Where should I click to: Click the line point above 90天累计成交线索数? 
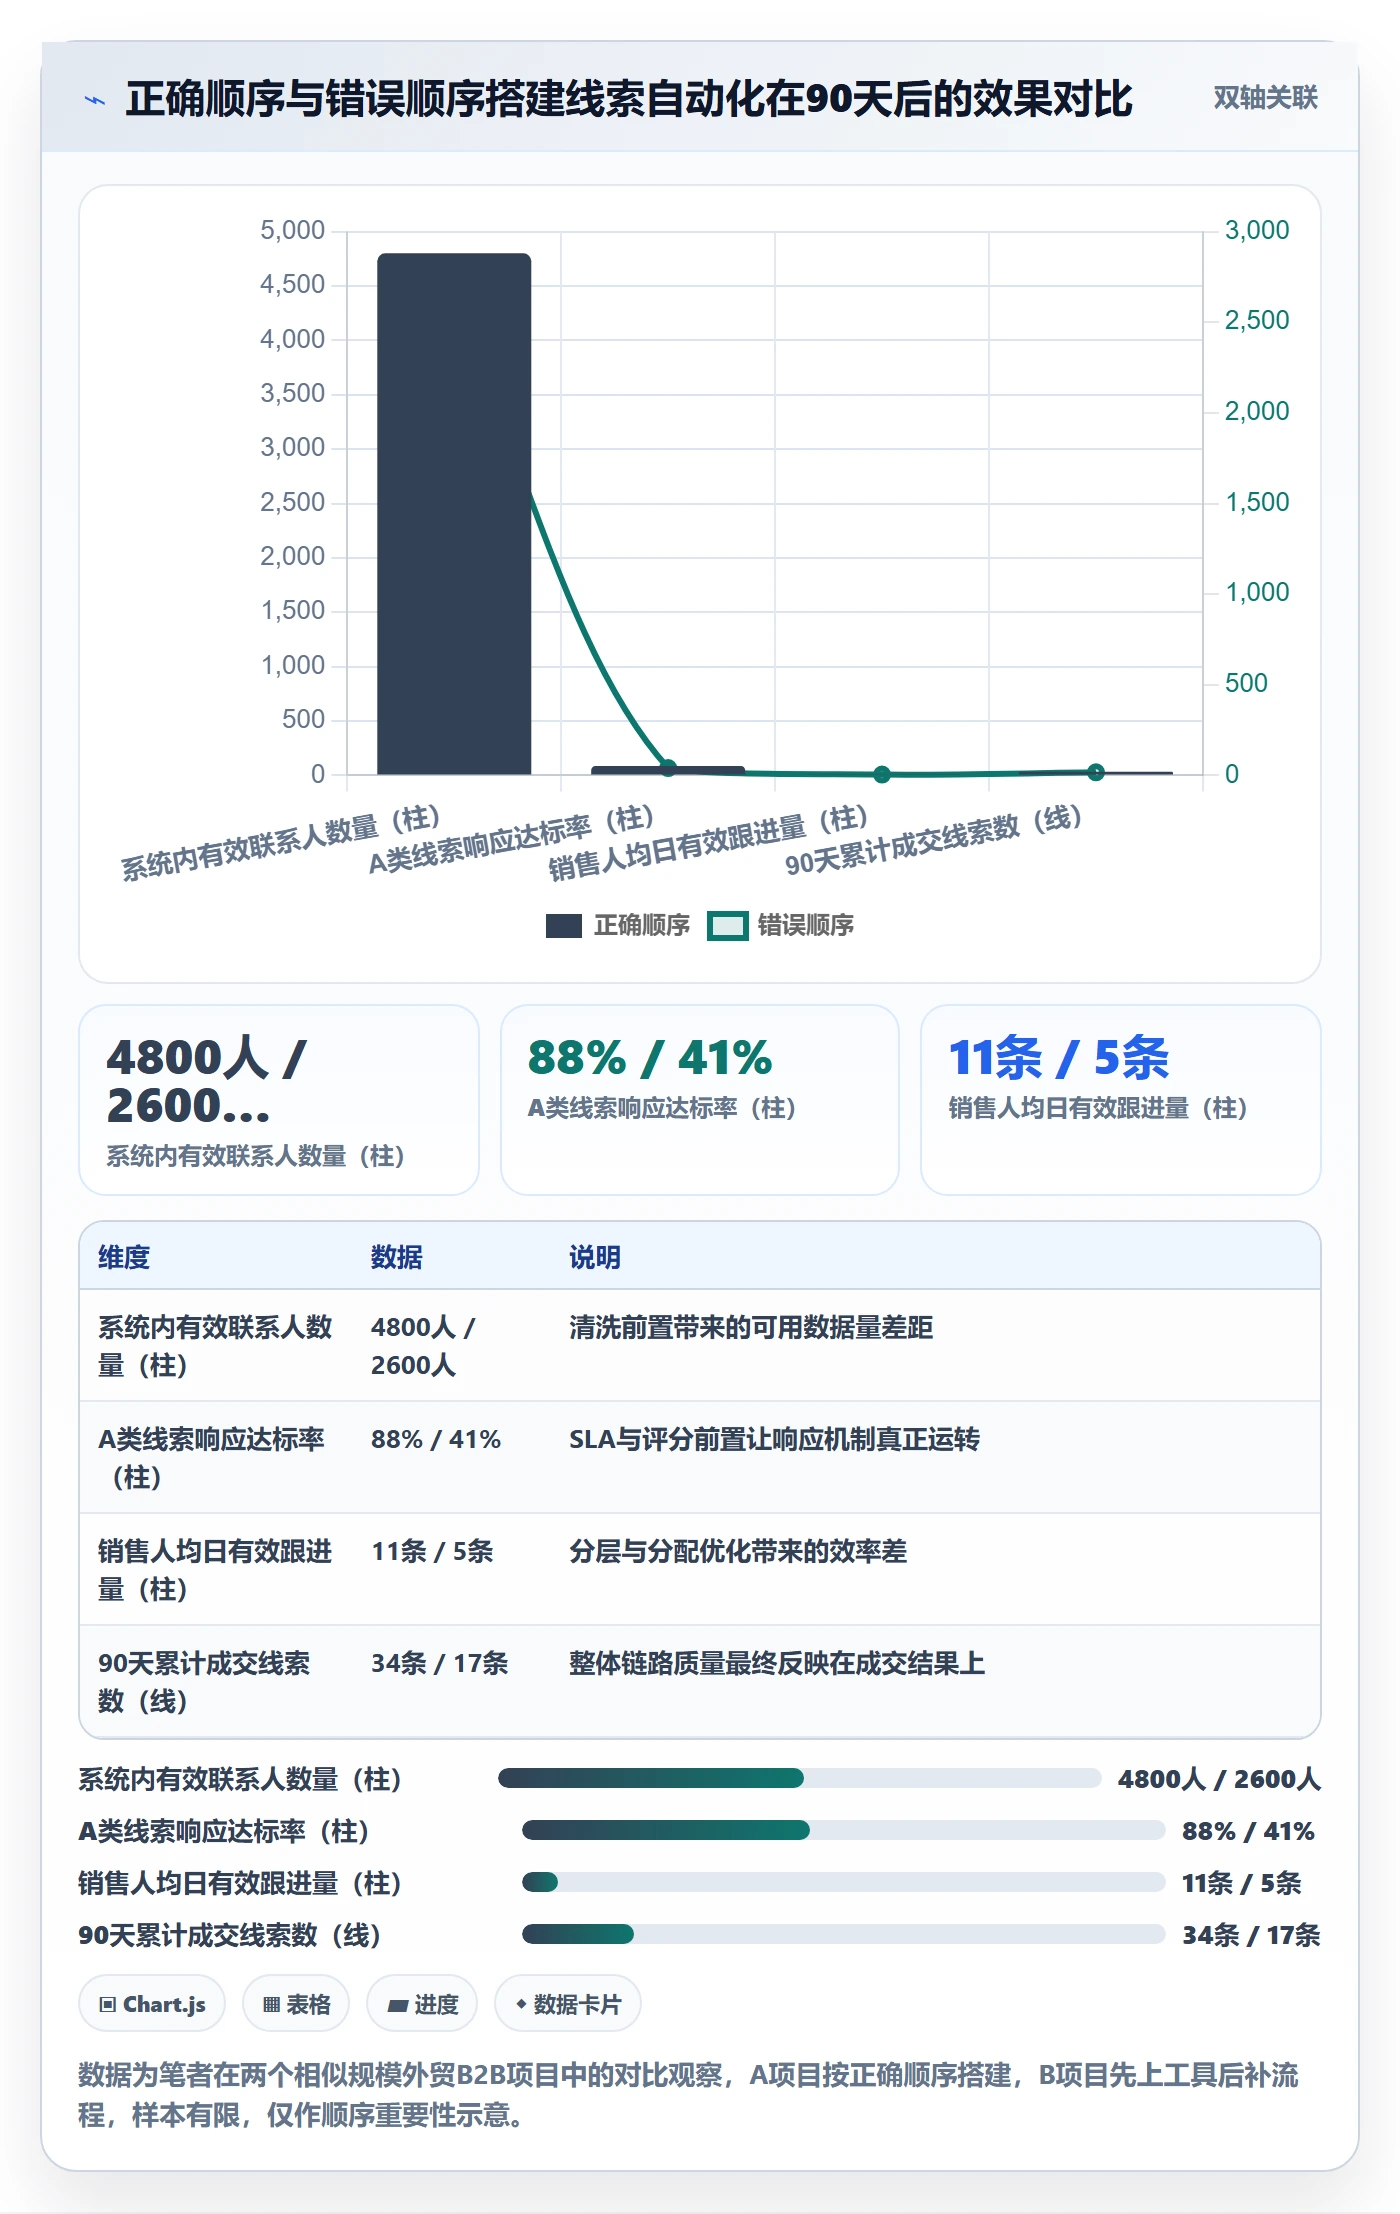(x=1096, y=772)
